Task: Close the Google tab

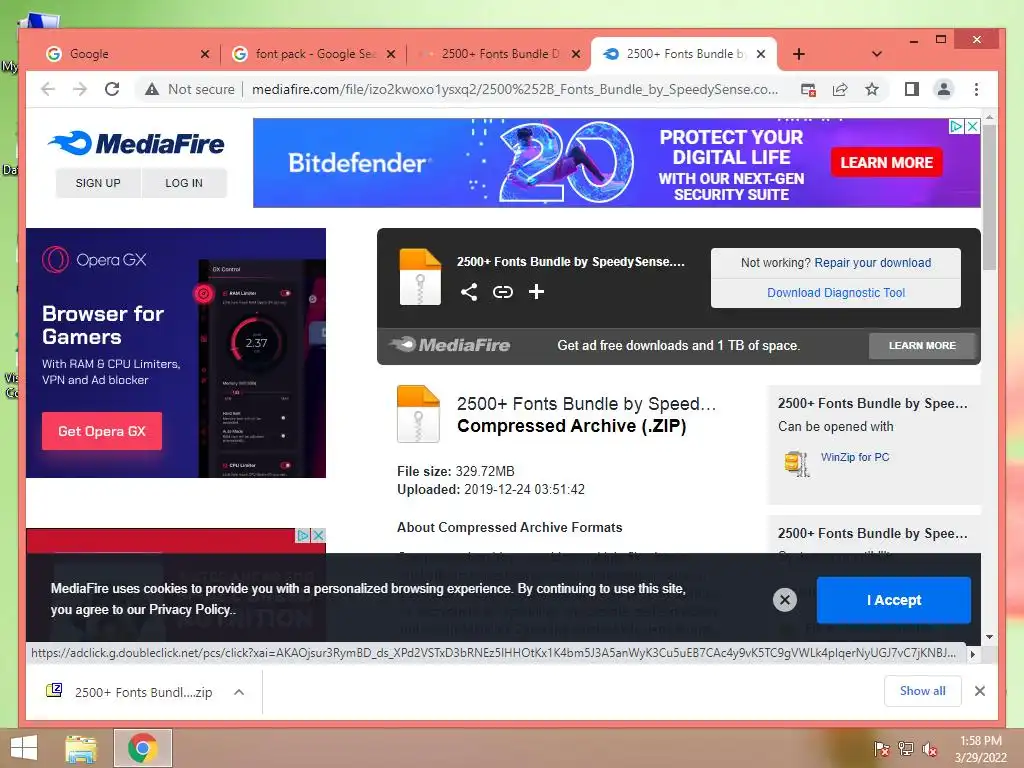Action: pyautogui.click(x=205, y=54)
